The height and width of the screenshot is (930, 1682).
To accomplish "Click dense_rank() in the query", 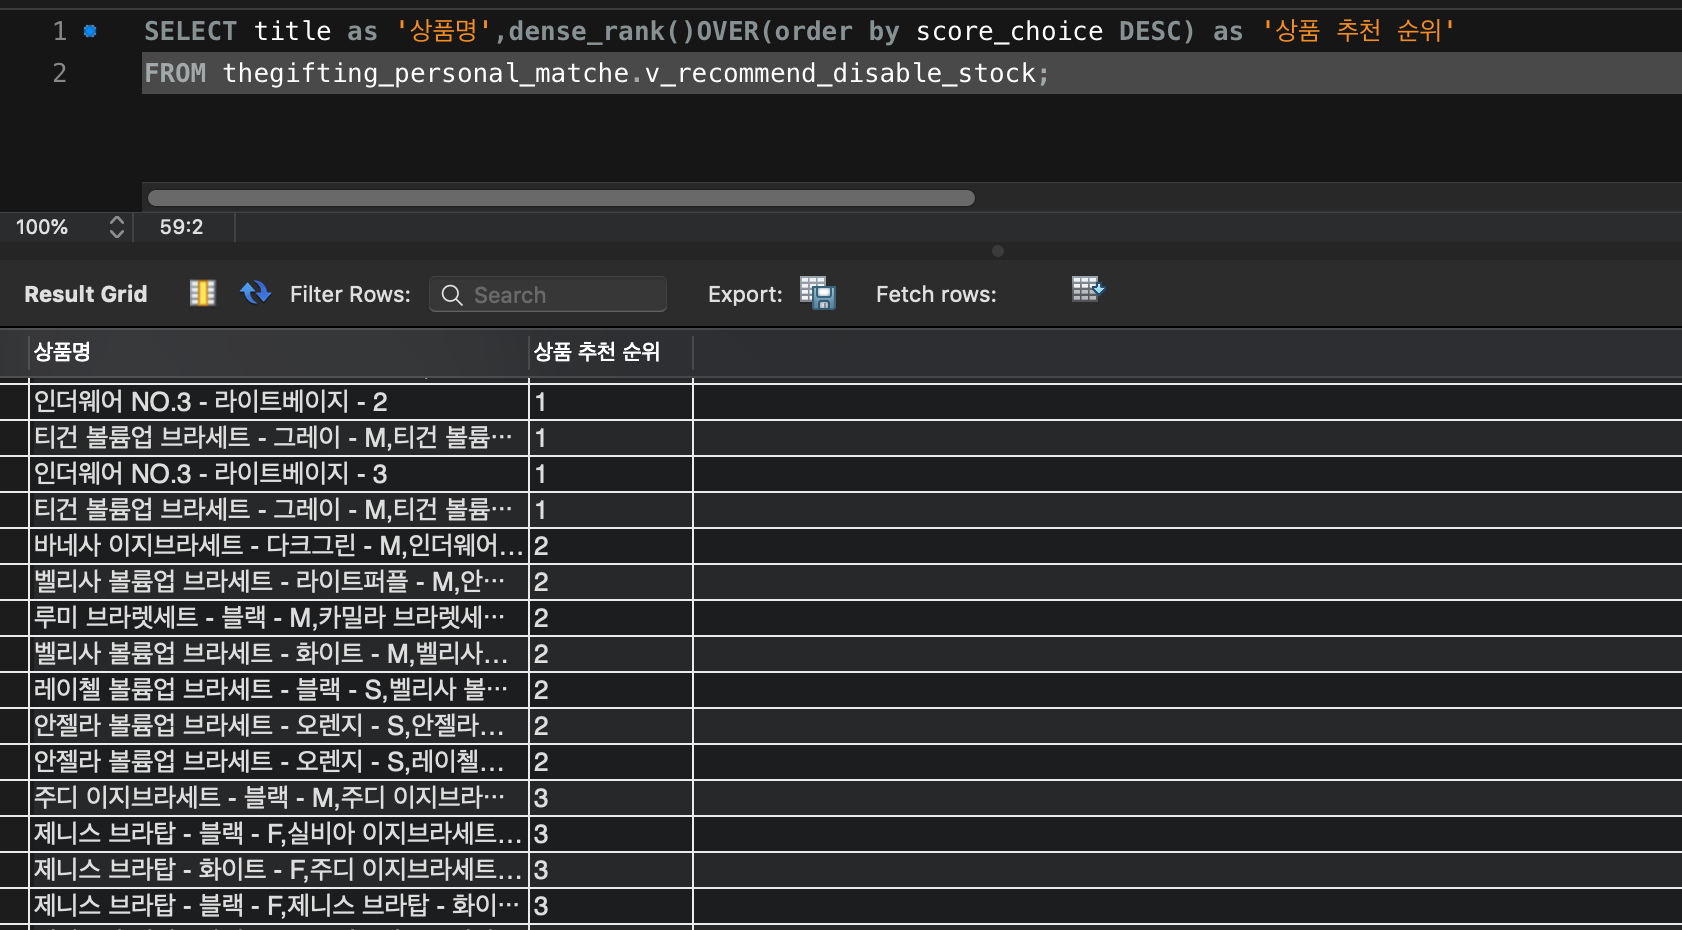I will point(601,31).
